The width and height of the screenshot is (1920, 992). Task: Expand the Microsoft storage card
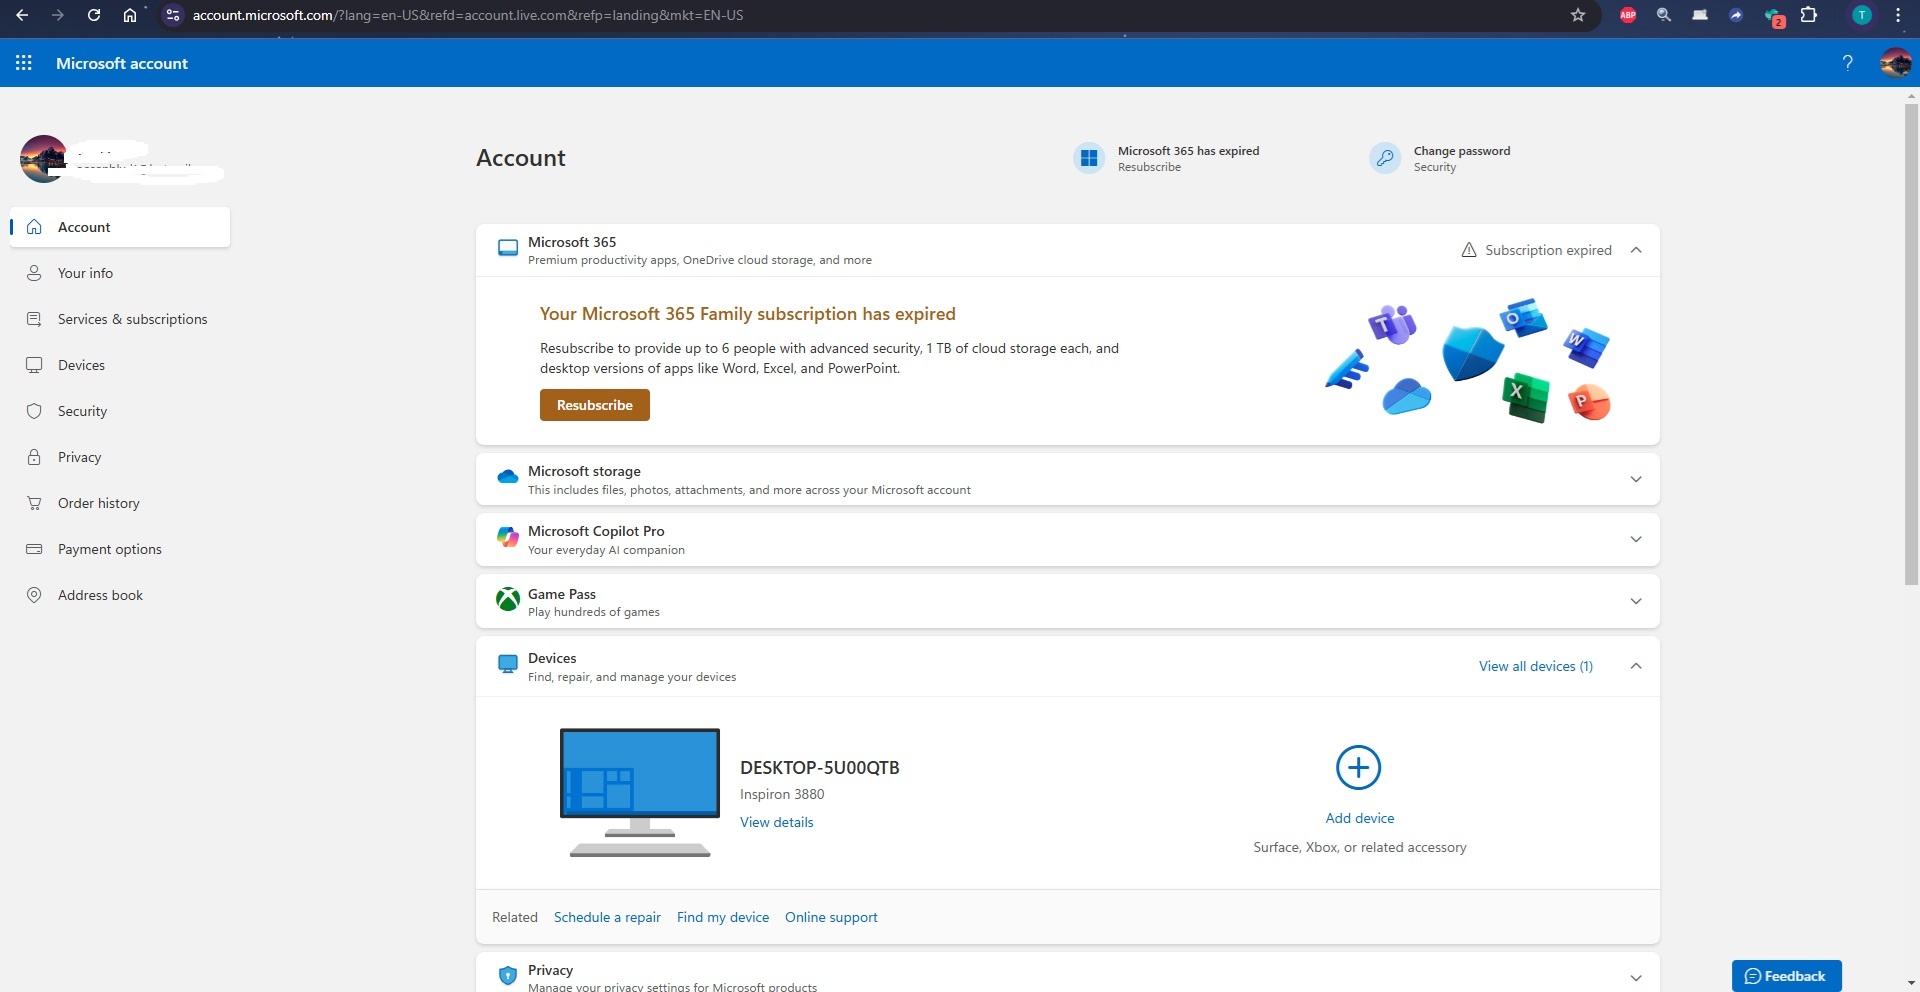[x=1636, y=479]
